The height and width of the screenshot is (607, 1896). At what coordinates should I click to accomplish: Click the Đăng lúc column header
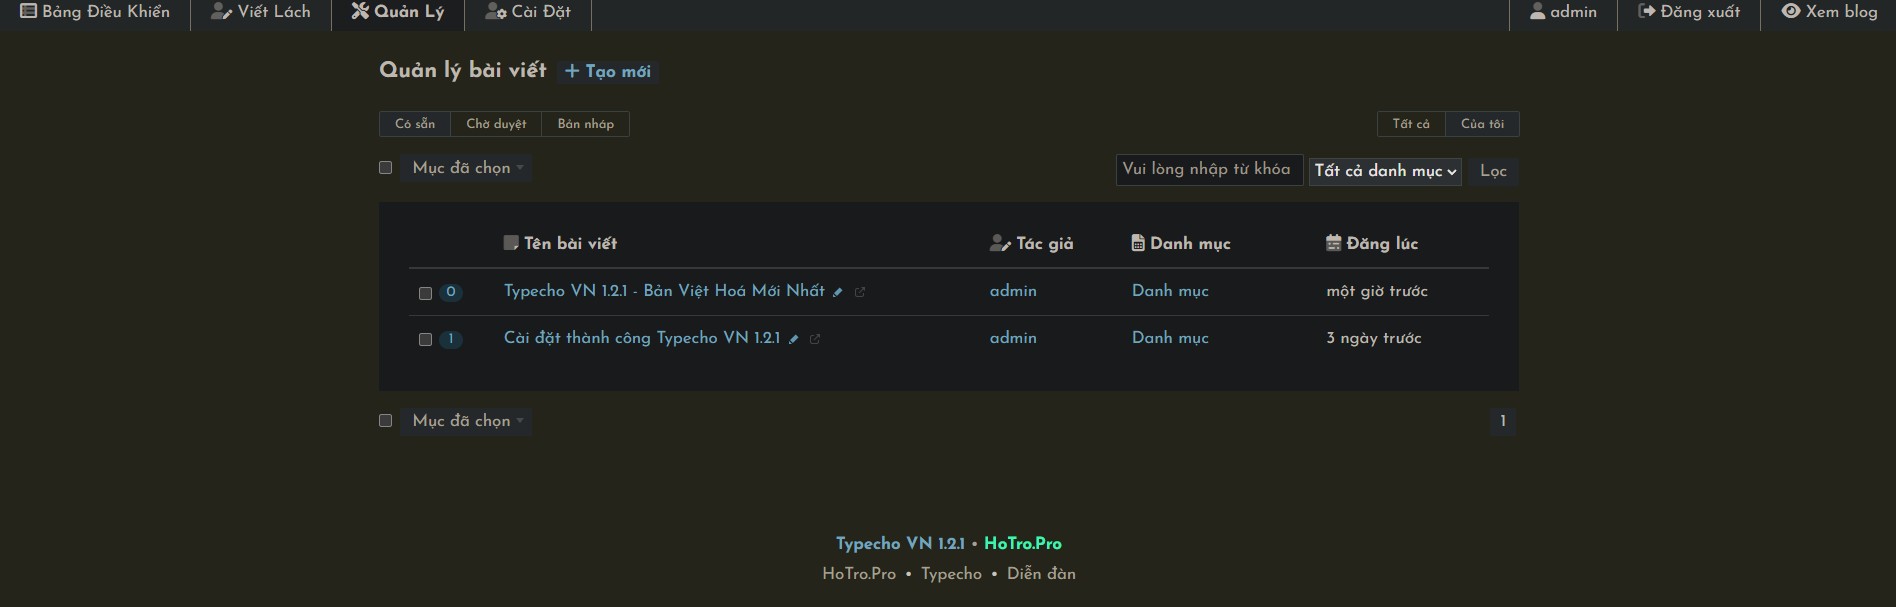[1372, 243]
